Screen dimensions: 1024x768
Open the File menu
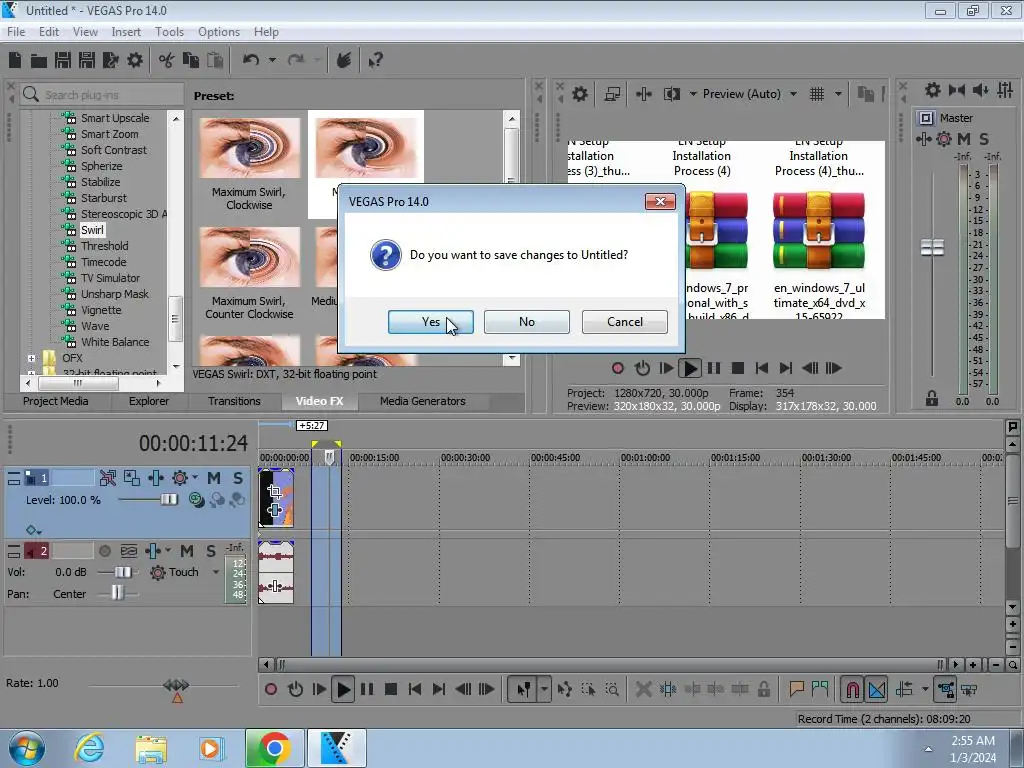(16, 31)
